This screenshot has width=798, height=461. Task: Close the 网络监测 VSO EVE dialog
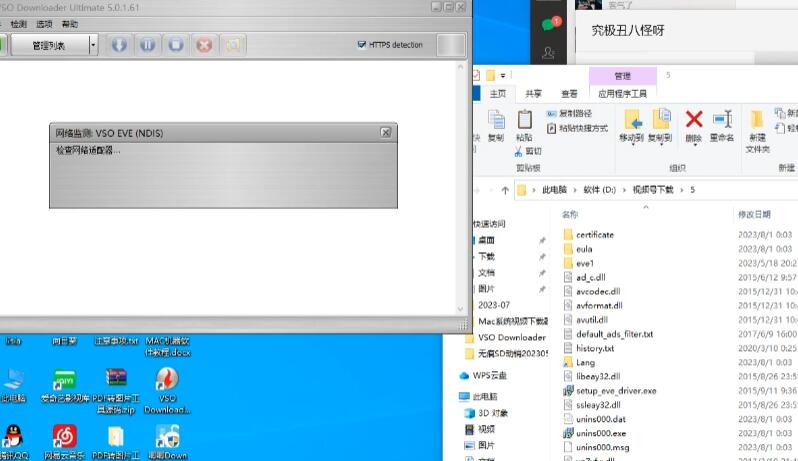pyautogui.click(x=386, y=132)
